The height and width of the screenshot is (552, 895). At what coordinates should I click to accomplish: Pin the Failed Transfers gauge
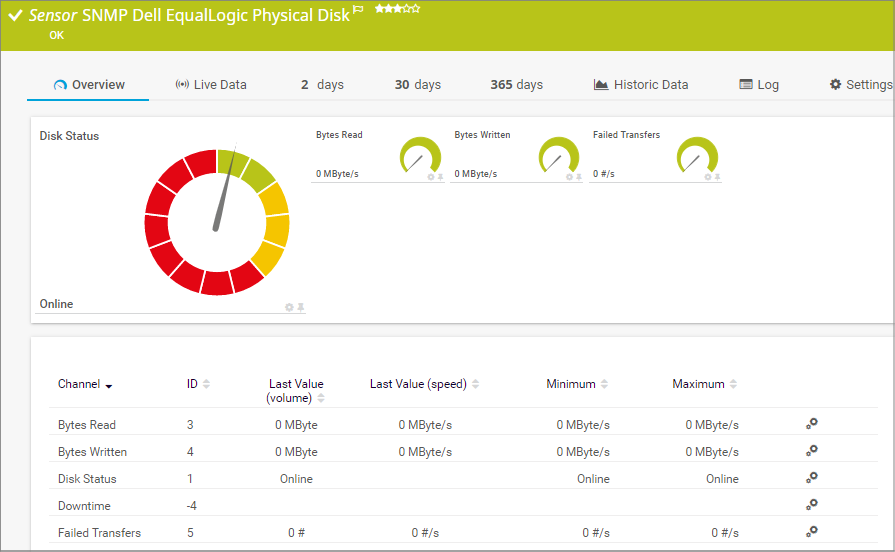717,177
